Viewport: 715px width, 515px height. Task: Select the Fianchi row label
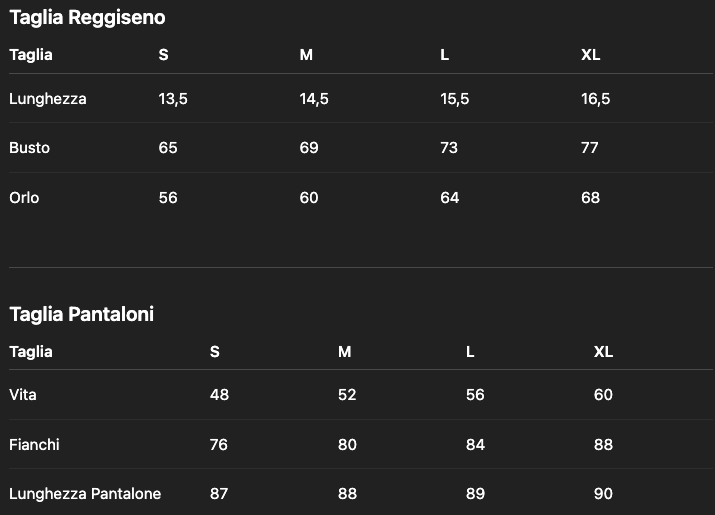(34, 444)
